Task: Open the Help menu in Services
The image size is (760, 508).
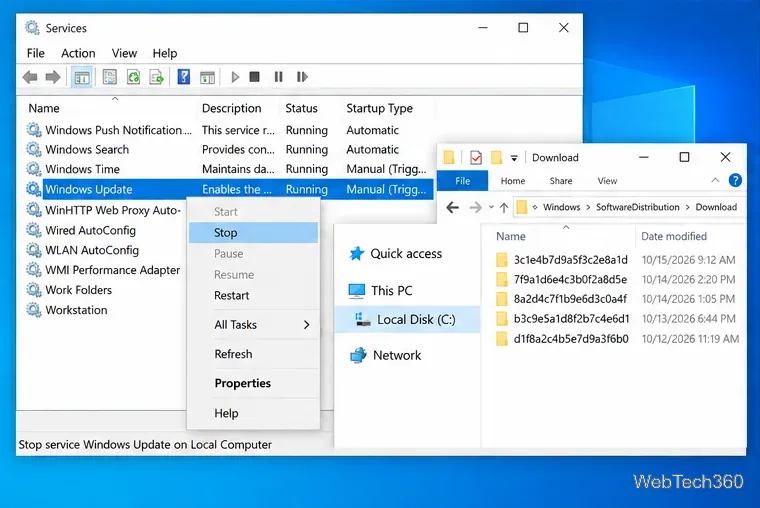Action: coord(165,53)
